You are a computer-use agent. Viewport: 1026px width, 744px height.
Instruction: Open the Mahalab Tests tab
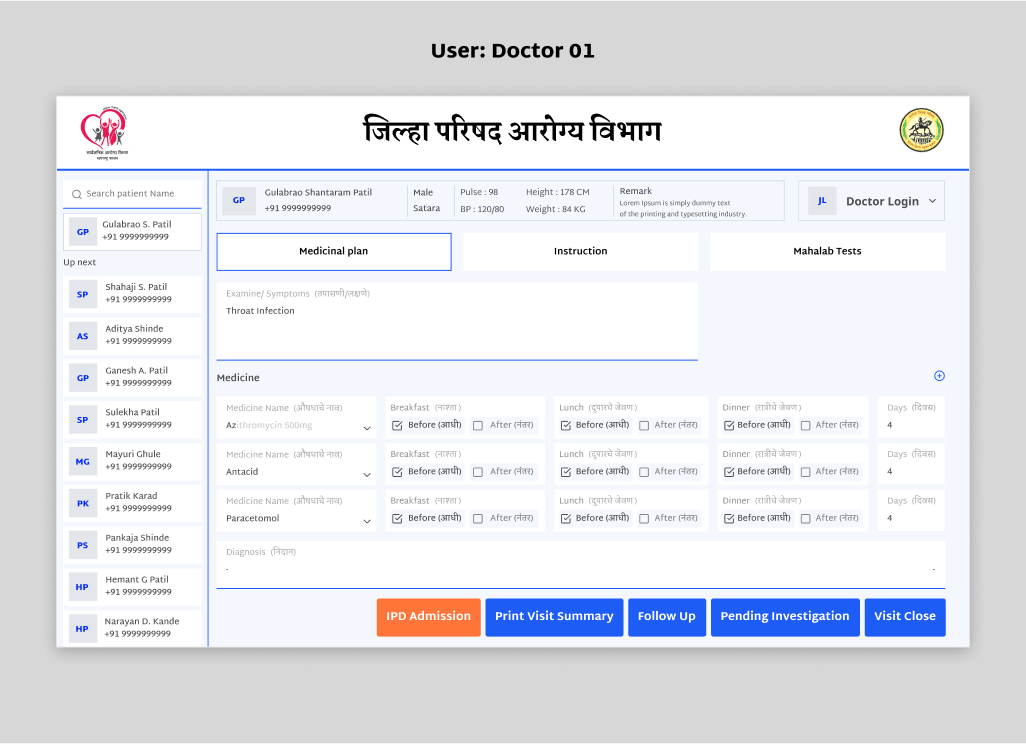[826, 252]
